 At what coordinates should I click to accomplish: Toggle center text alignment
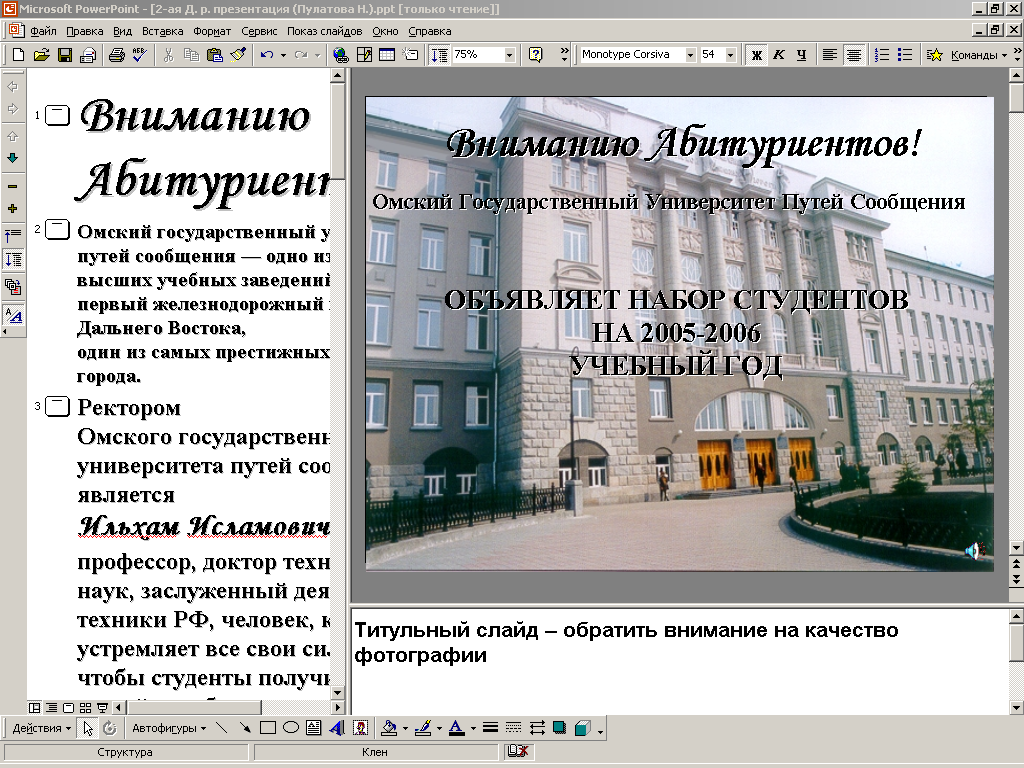(853, 55)
